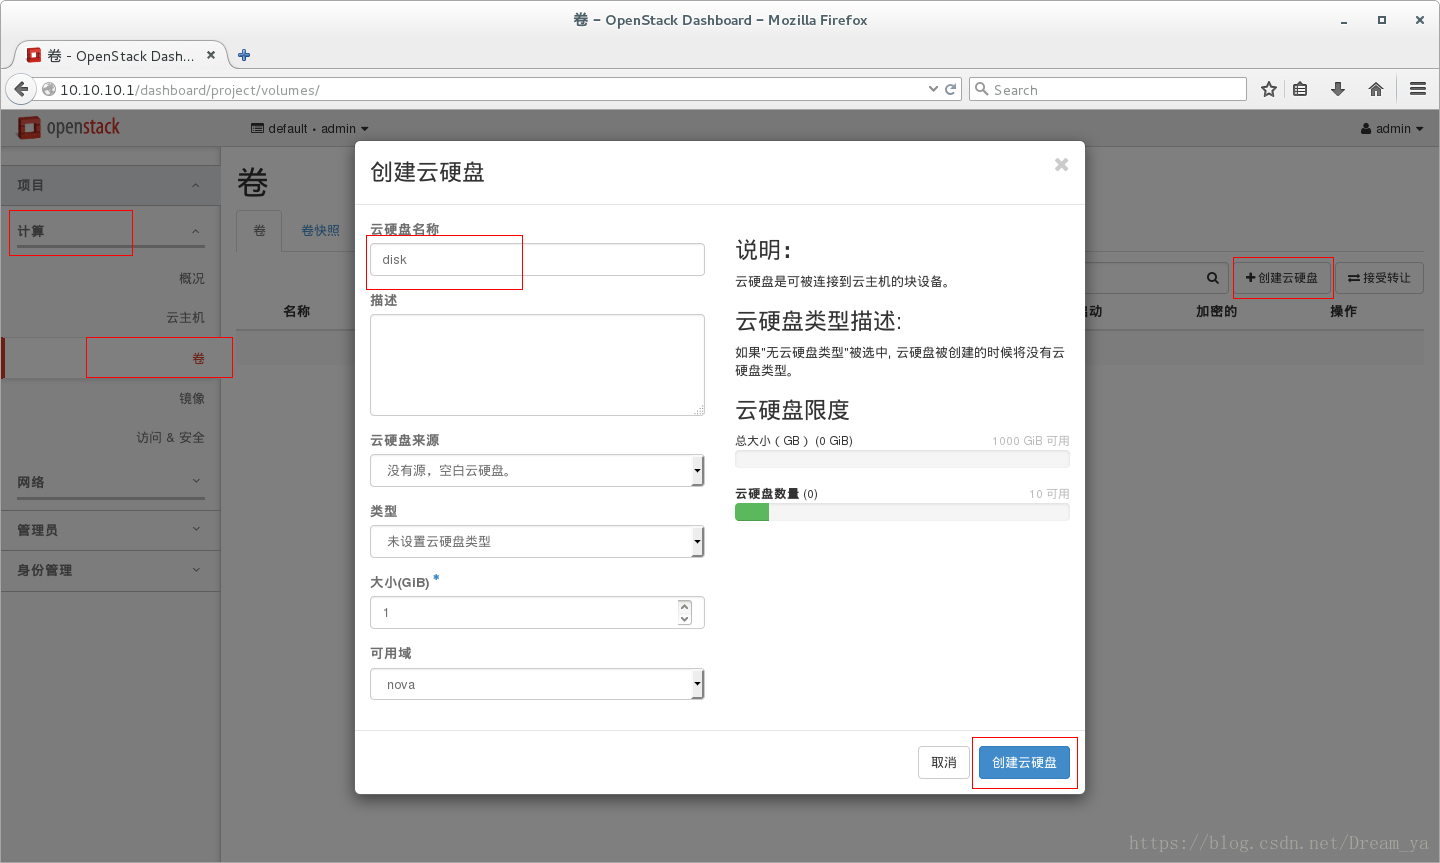The width and height of the screenshot is (1440, 863).
Task: Expand the 网络 sidebar section
Action: click(x=110, y=482)
